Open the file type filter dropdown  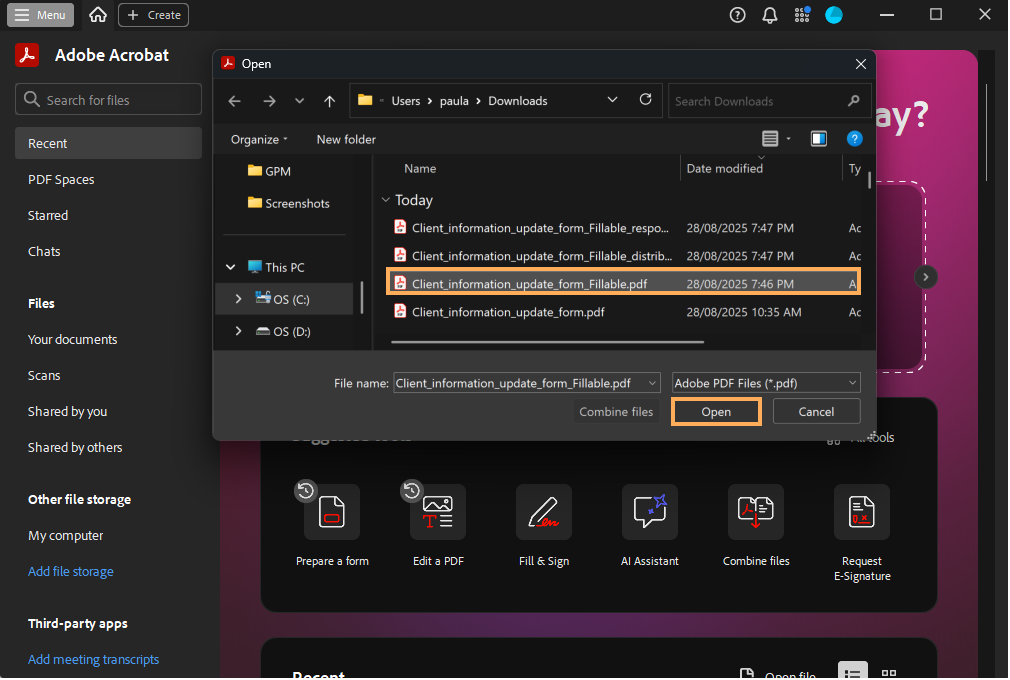click(x=766, y=383)
